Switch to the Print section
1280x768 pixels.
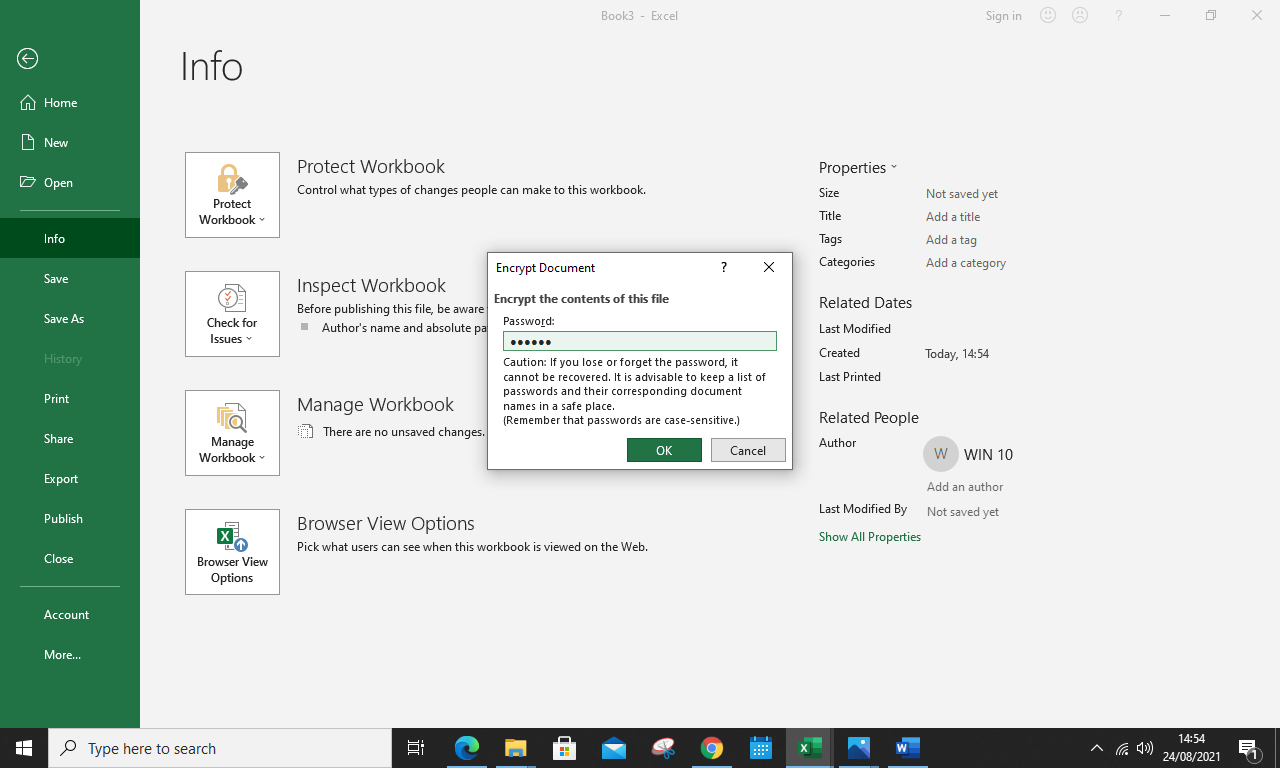coord(56,398)
